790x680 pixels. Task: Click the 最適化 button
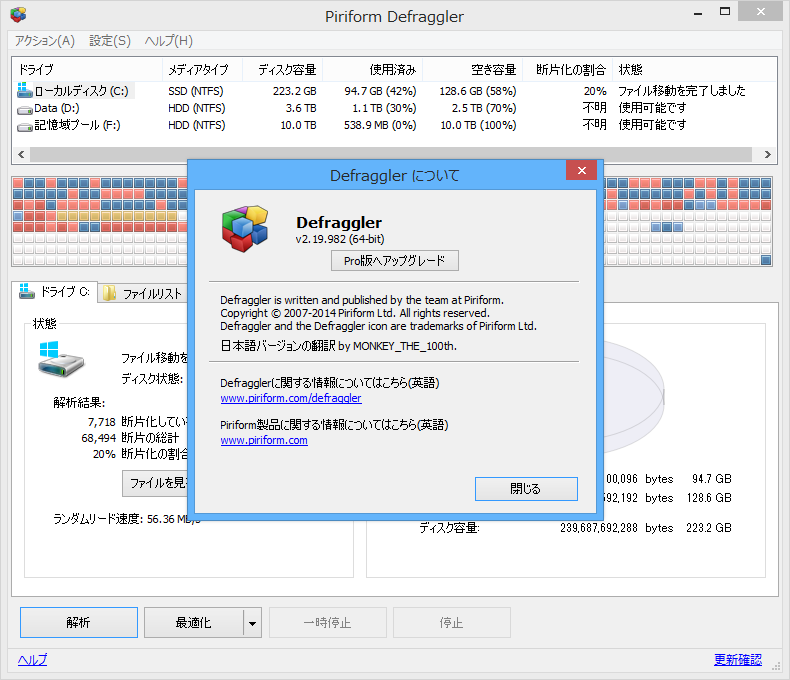[x=193, y=623]
